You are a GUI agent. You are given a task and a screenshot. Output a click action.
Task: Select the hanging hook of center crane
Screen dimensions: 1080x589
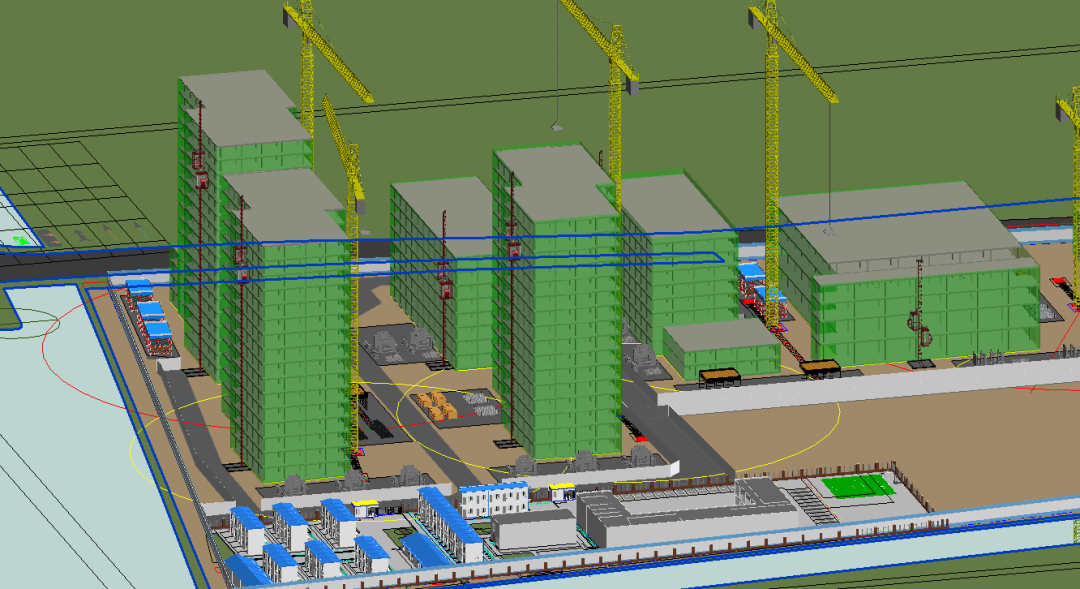[x=555, y=127]
